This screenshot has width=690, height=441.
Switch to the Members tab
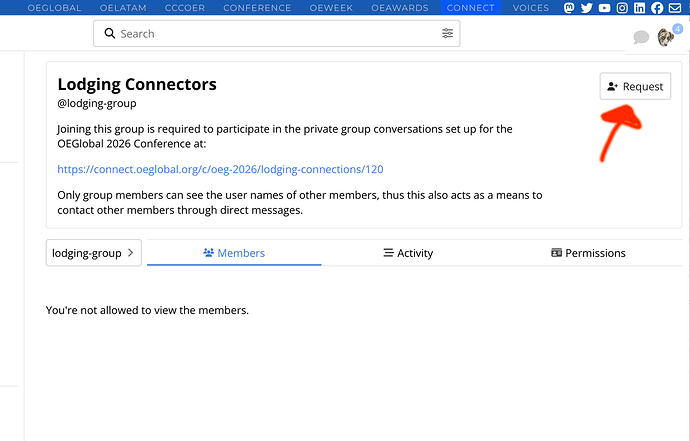(234, 253)
